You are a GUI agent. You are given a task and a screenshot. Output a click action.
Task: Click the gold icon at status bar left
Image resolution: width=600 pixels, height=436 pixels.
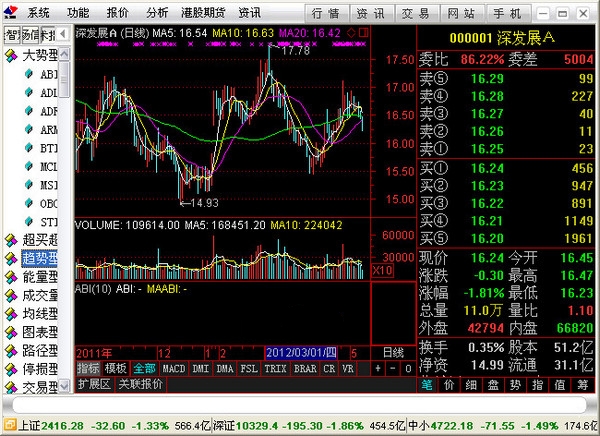click(x=10, y=425)
